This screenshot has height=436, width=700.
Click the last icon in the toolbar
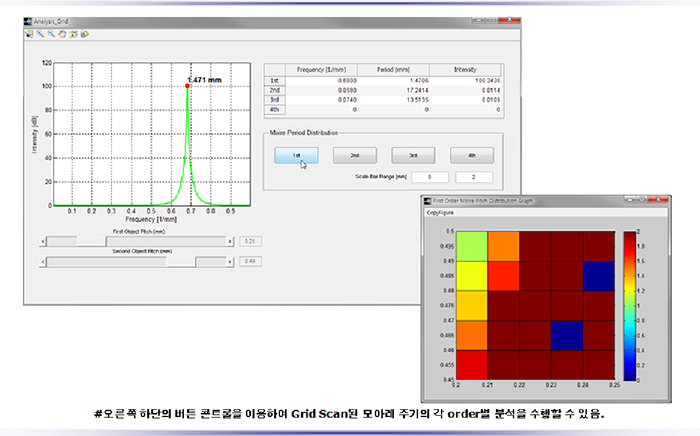[x=85, y=33]
